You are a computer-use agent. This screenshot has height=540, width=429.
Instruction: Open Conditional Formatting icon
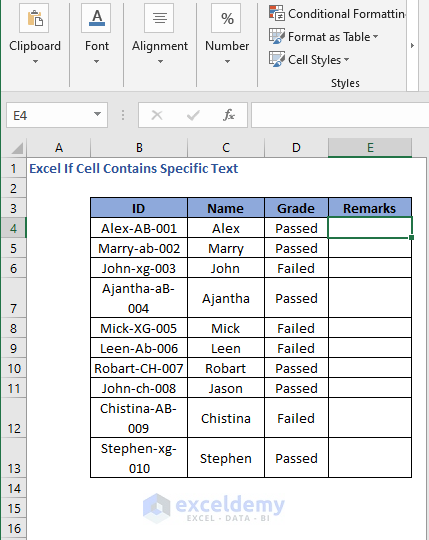tap(277, 13)
